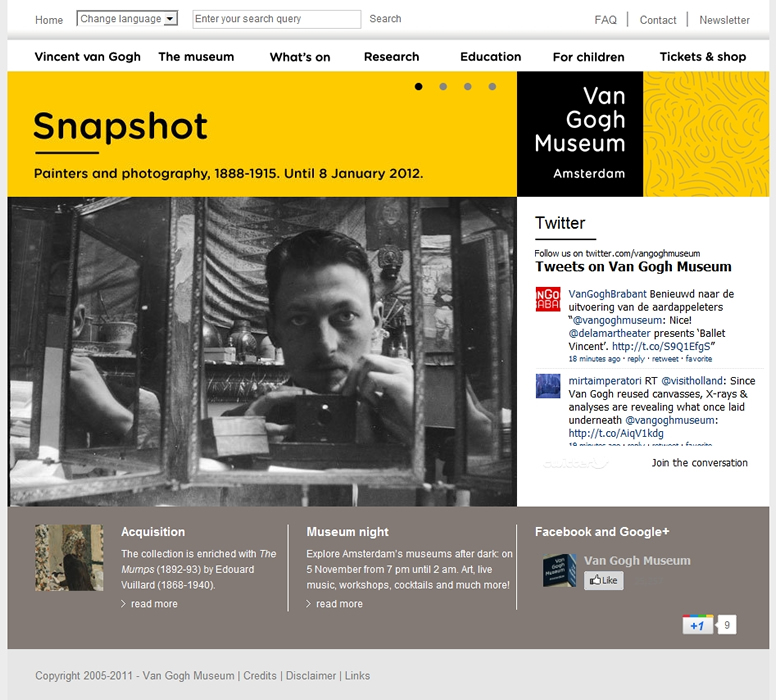The width and height of the screenshot is (776, 700).
Task: Expand Acquisition read more link
Action: 153,604
